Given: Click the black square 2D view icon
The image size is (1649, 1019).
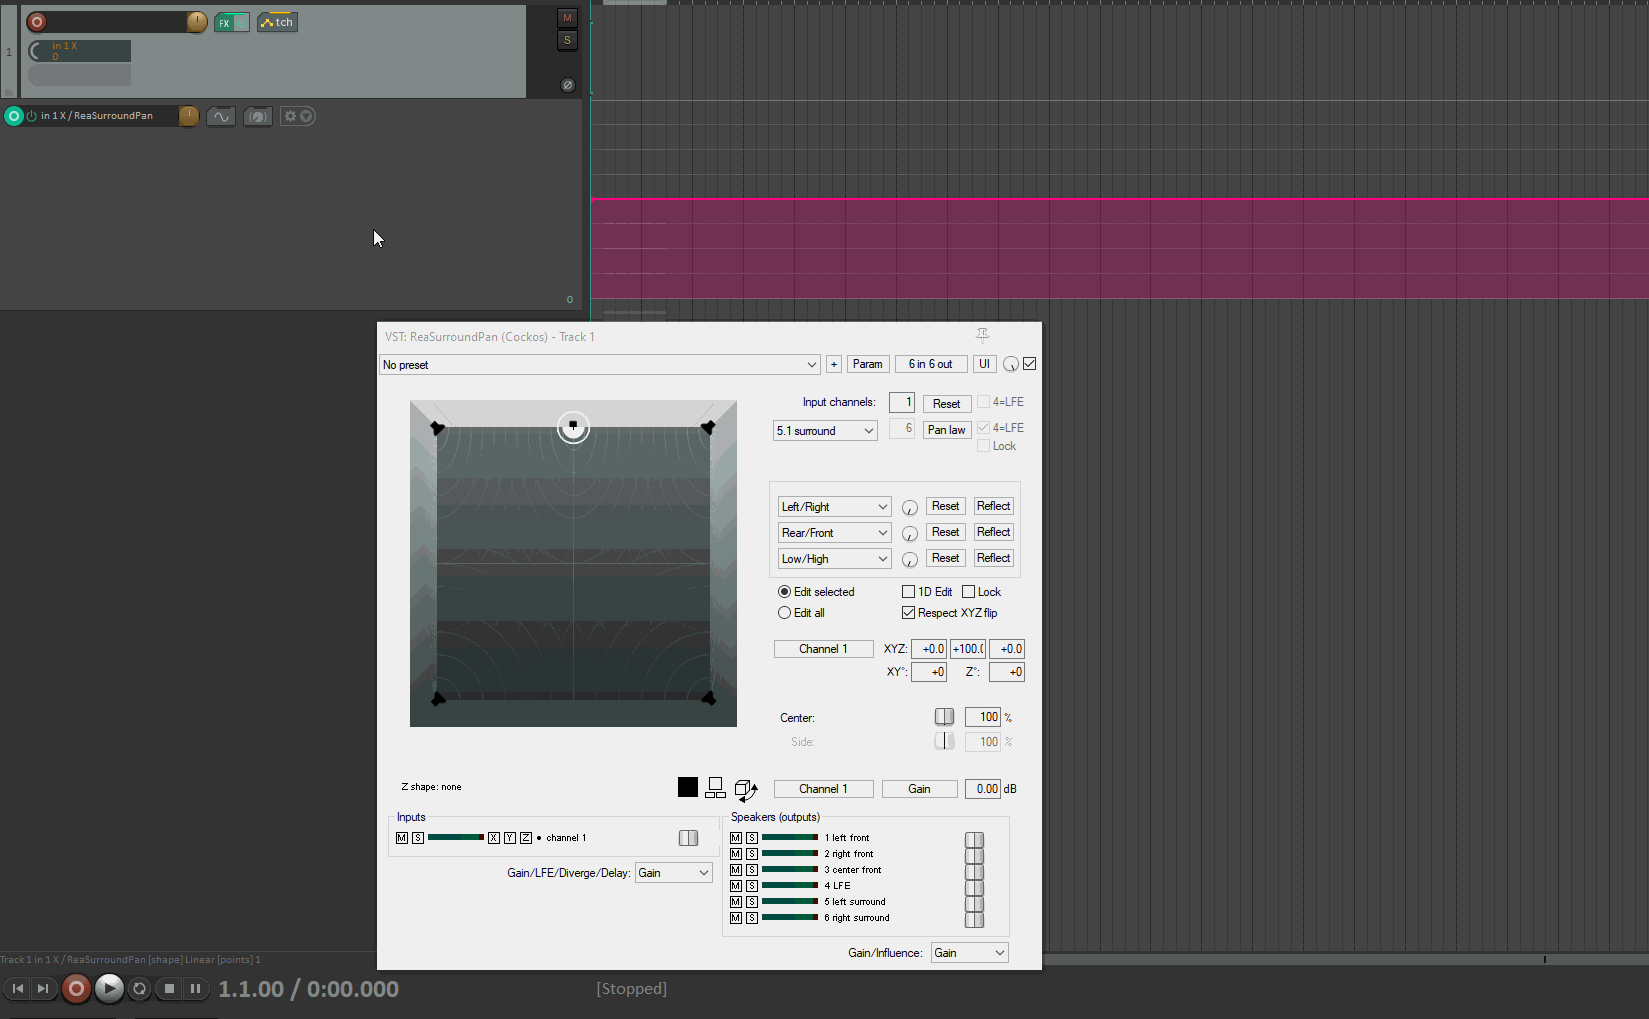Looking at the screenshot, I should pos(688,788).
